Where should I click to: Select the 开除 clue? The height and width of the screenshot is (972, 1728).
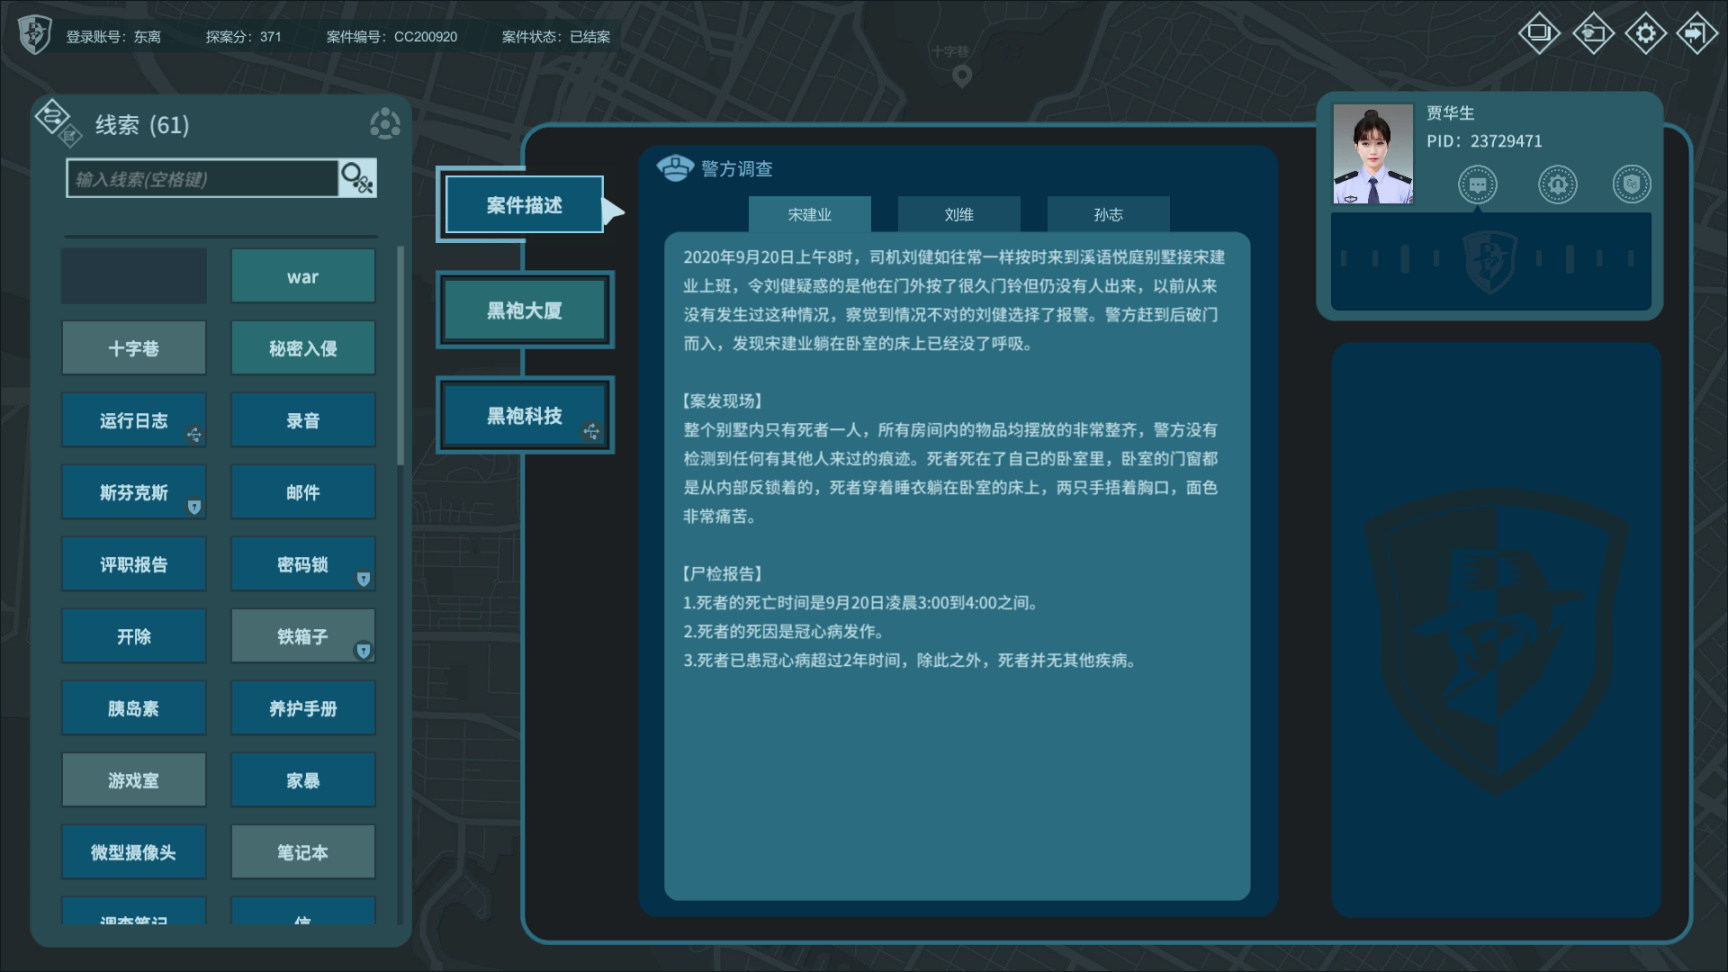[134, 636]
